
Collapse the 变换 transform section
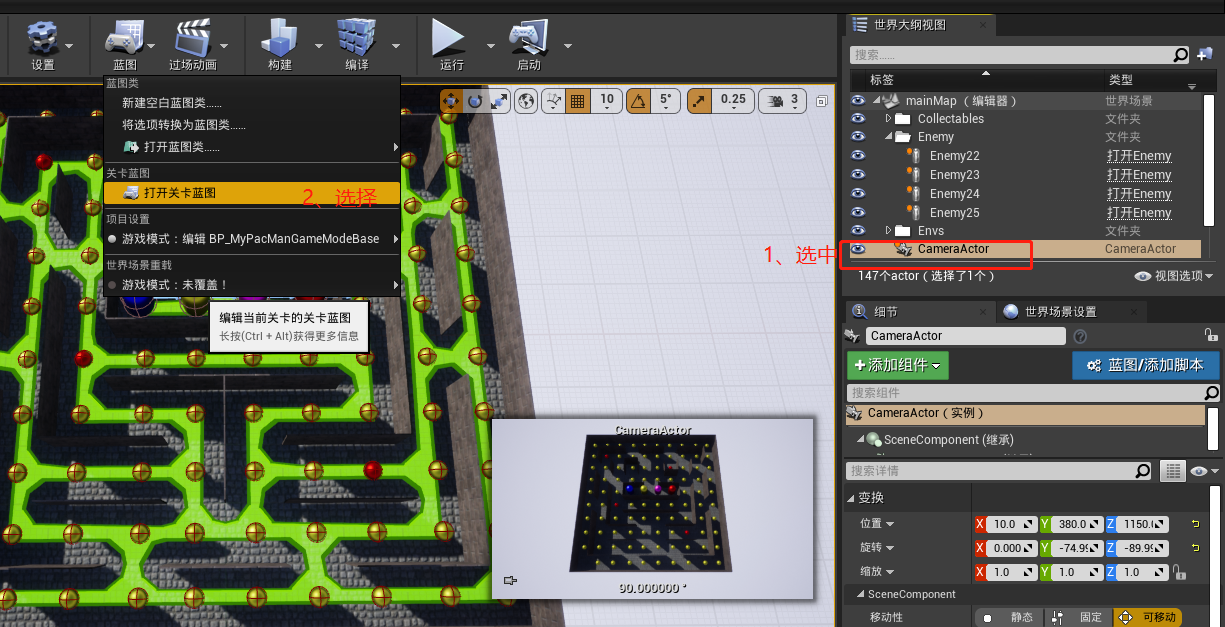pos(852,498)
